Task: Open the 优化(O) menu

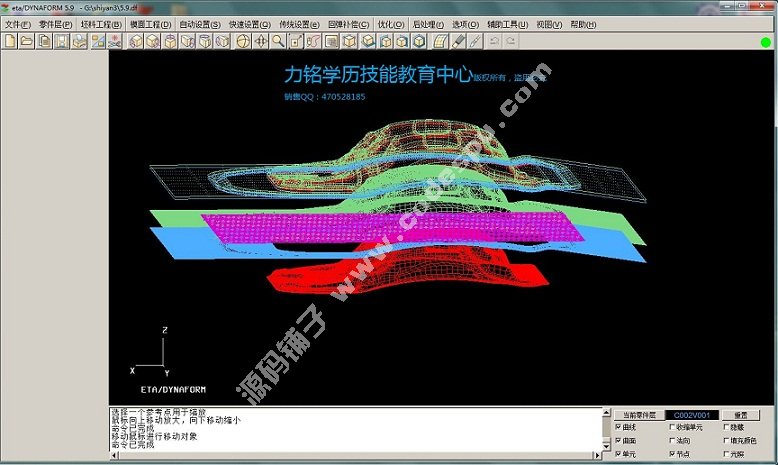Action: click(x=391, y=24)
